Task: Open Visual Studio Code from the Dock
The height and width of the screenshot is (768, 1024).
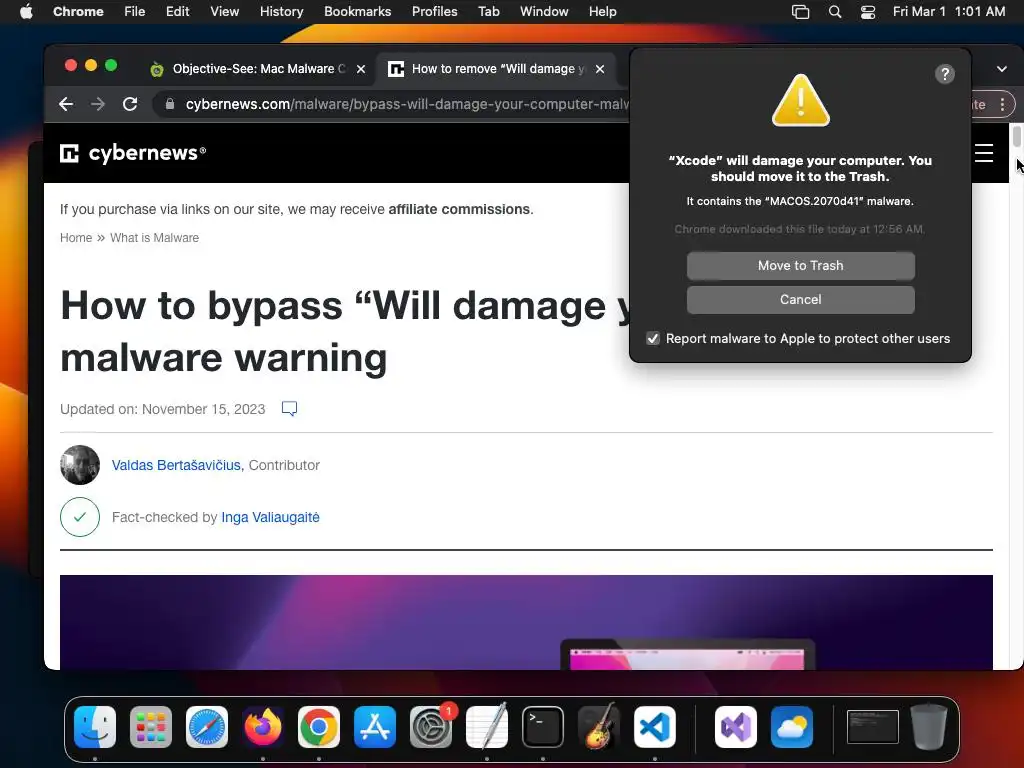Action: 655,727
